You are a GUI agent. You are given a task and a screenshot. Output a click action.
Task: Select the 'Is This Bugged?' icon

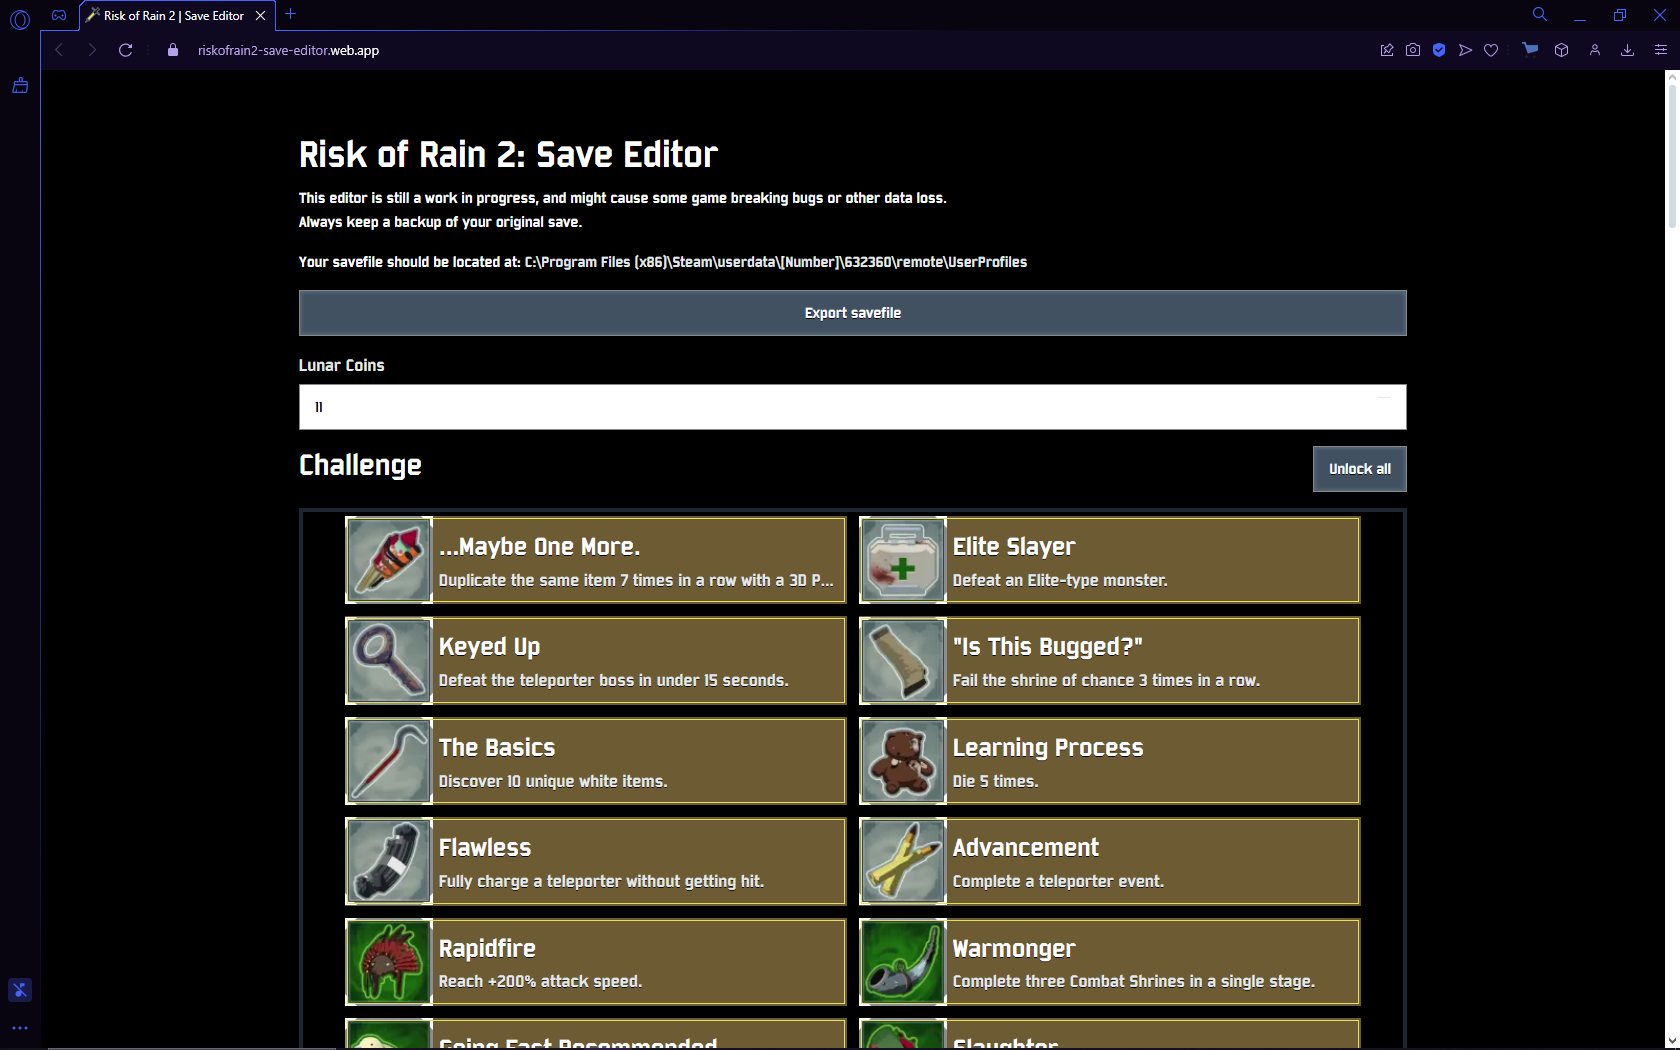pyautogui.click(x=903, y=660)
